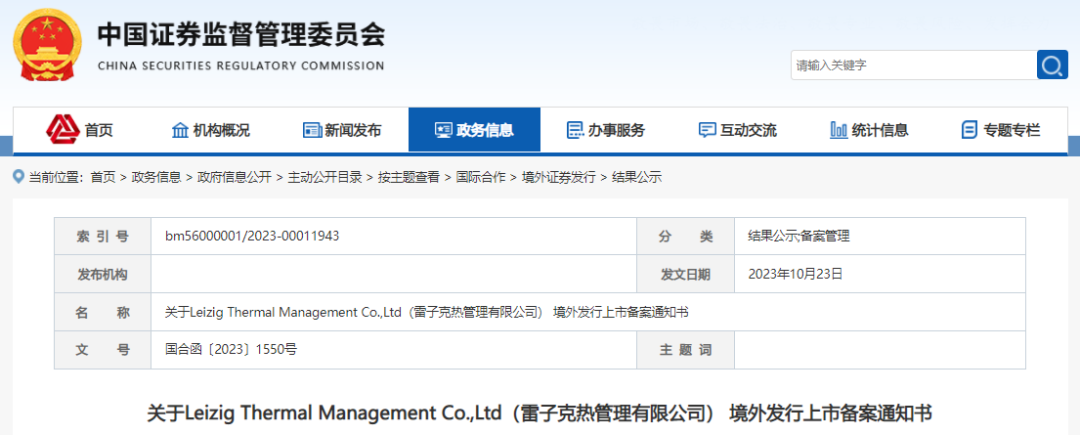
Task: Click the 中国证券监督管理委员会 site title
Action: (241, 36)
